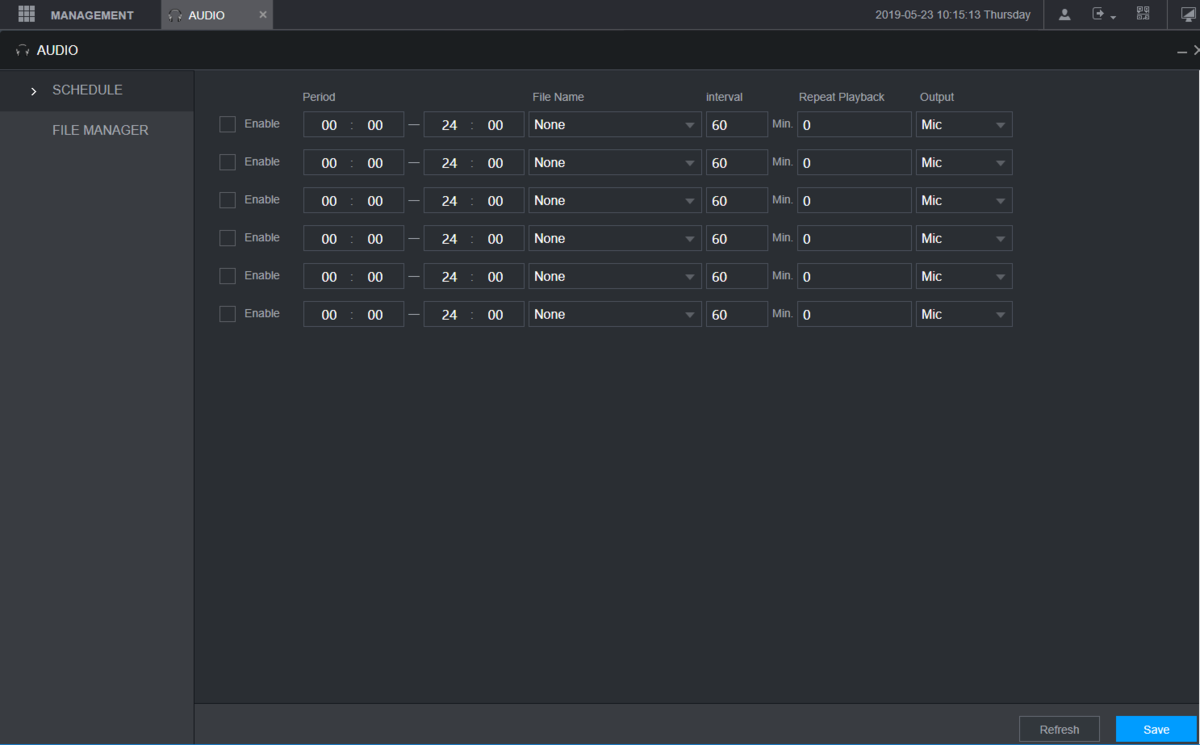Open the apps grid icon

pyautogui.click(x=27, y=14)
